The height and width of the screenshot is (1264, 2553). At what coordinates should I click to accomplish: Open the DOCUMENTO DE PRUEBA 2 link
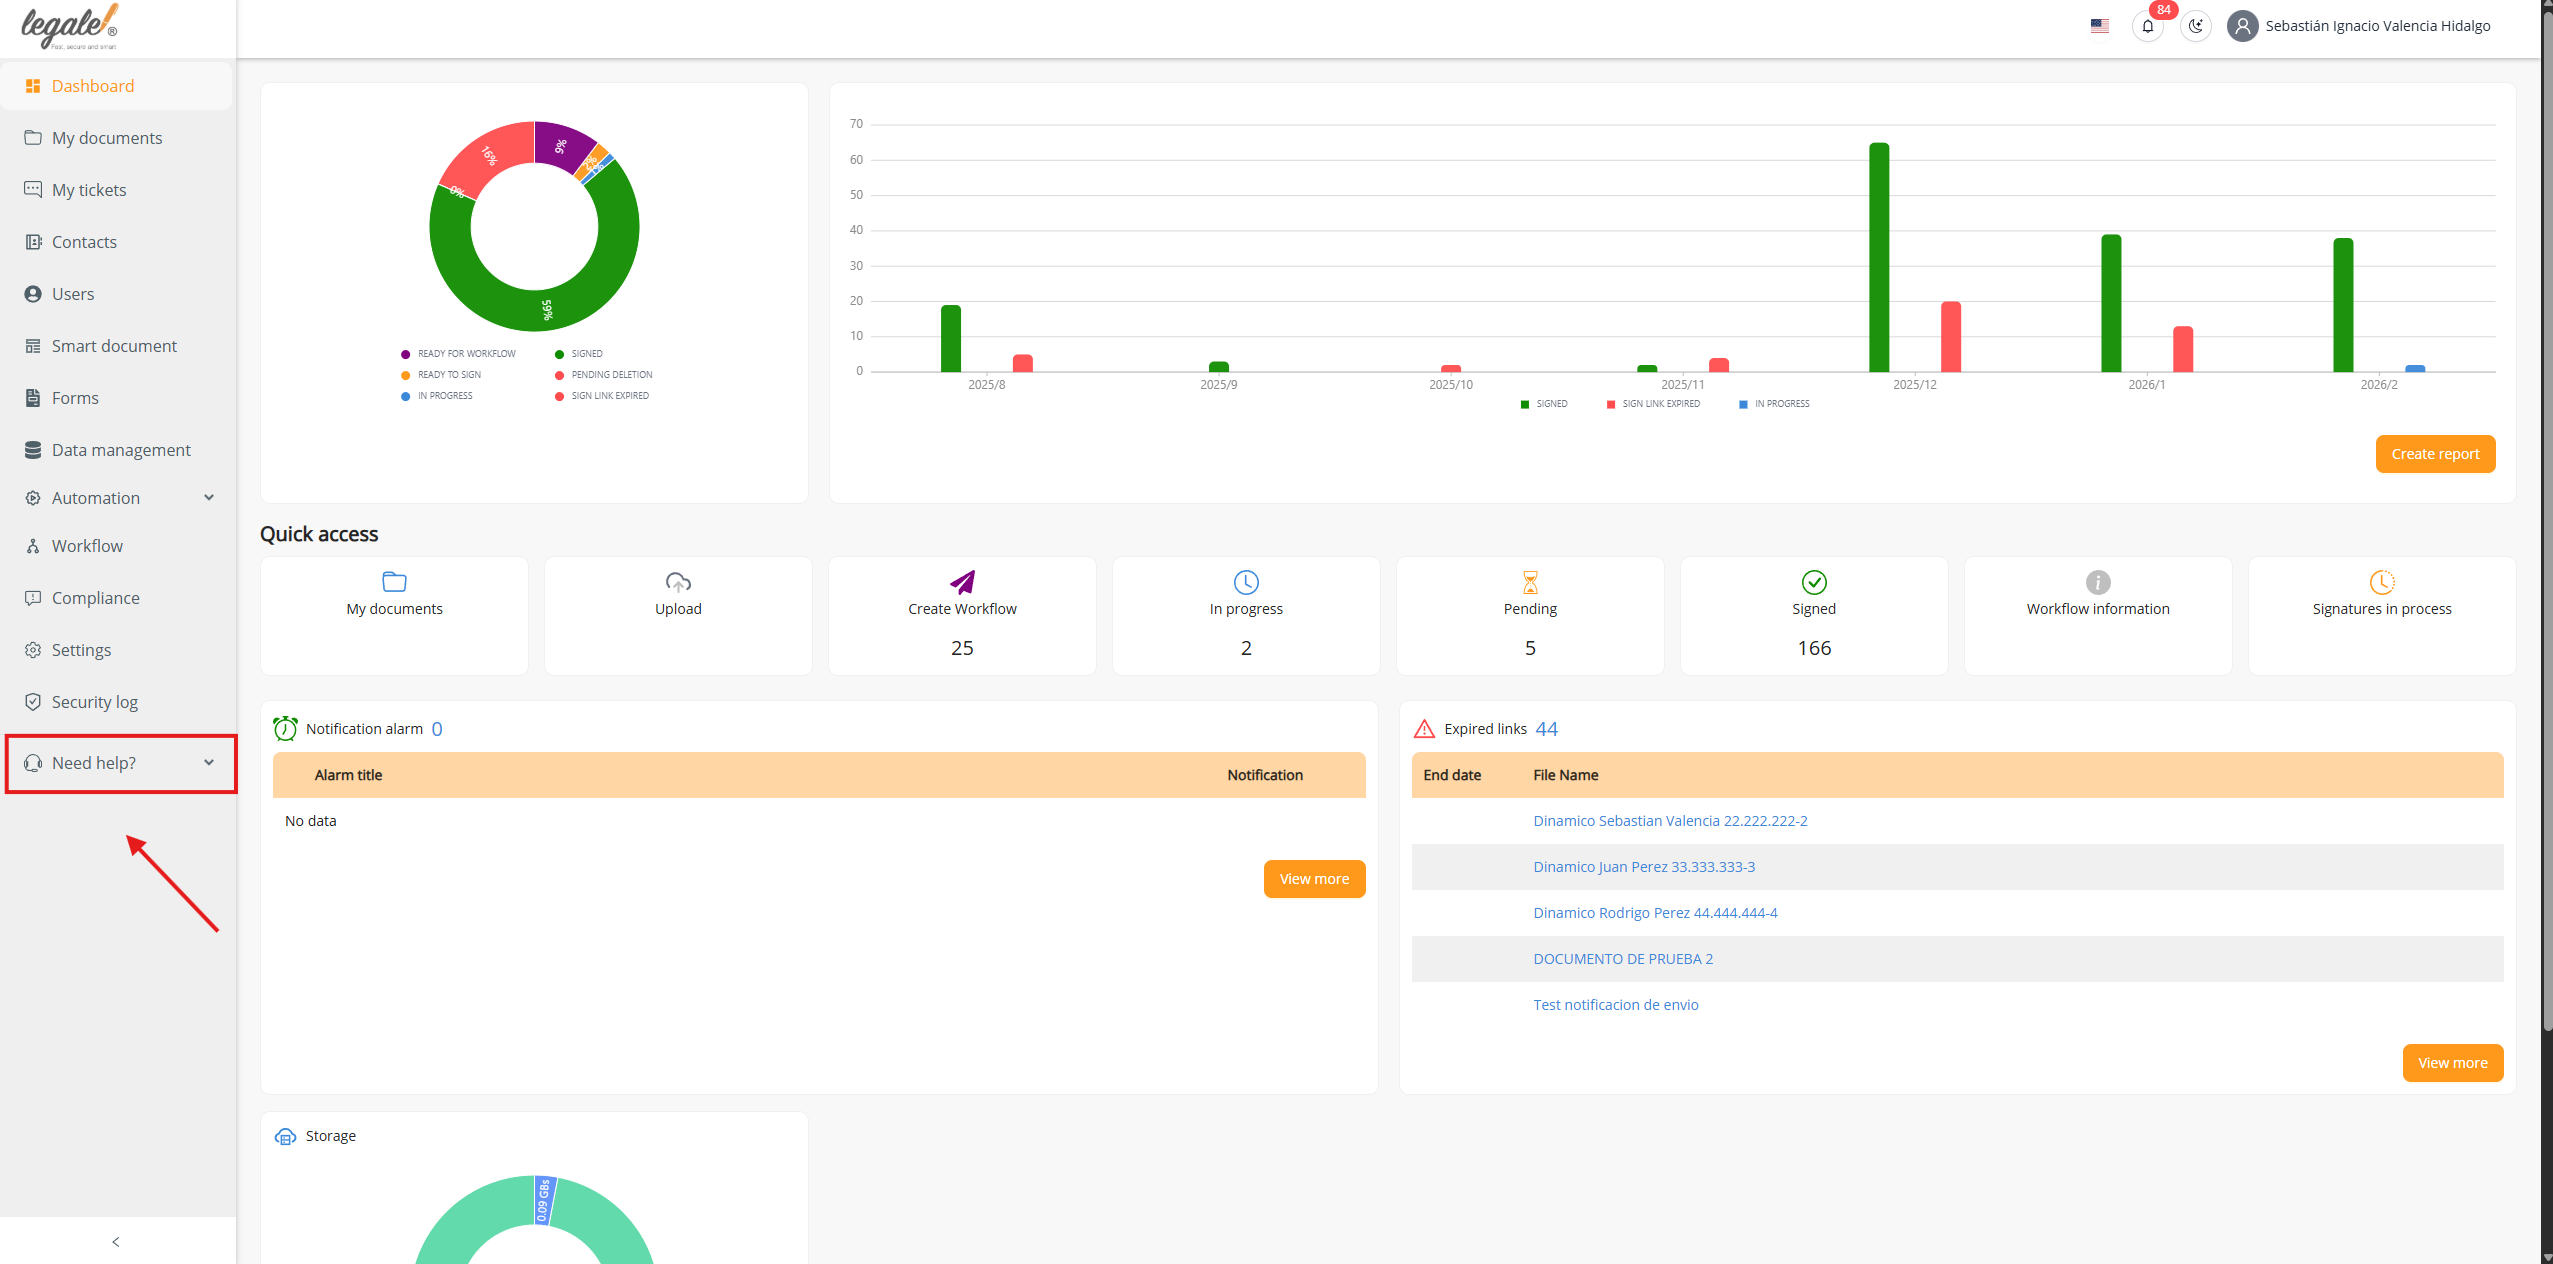click(1622, 959)
